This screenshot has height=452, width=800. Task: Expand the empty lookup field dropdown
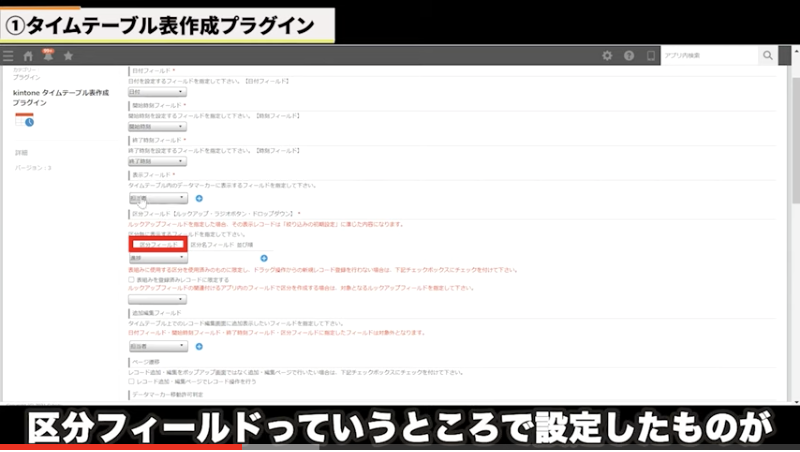[157, 299]
